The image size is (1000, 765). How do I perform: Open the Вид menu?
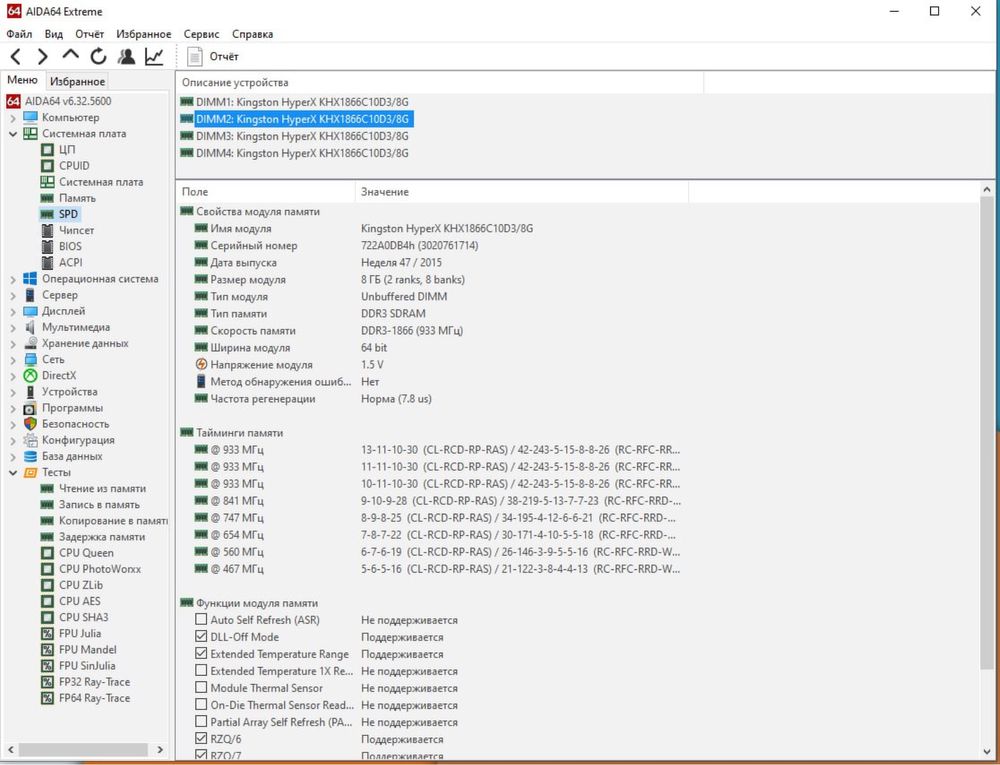[x=54, y=34]
